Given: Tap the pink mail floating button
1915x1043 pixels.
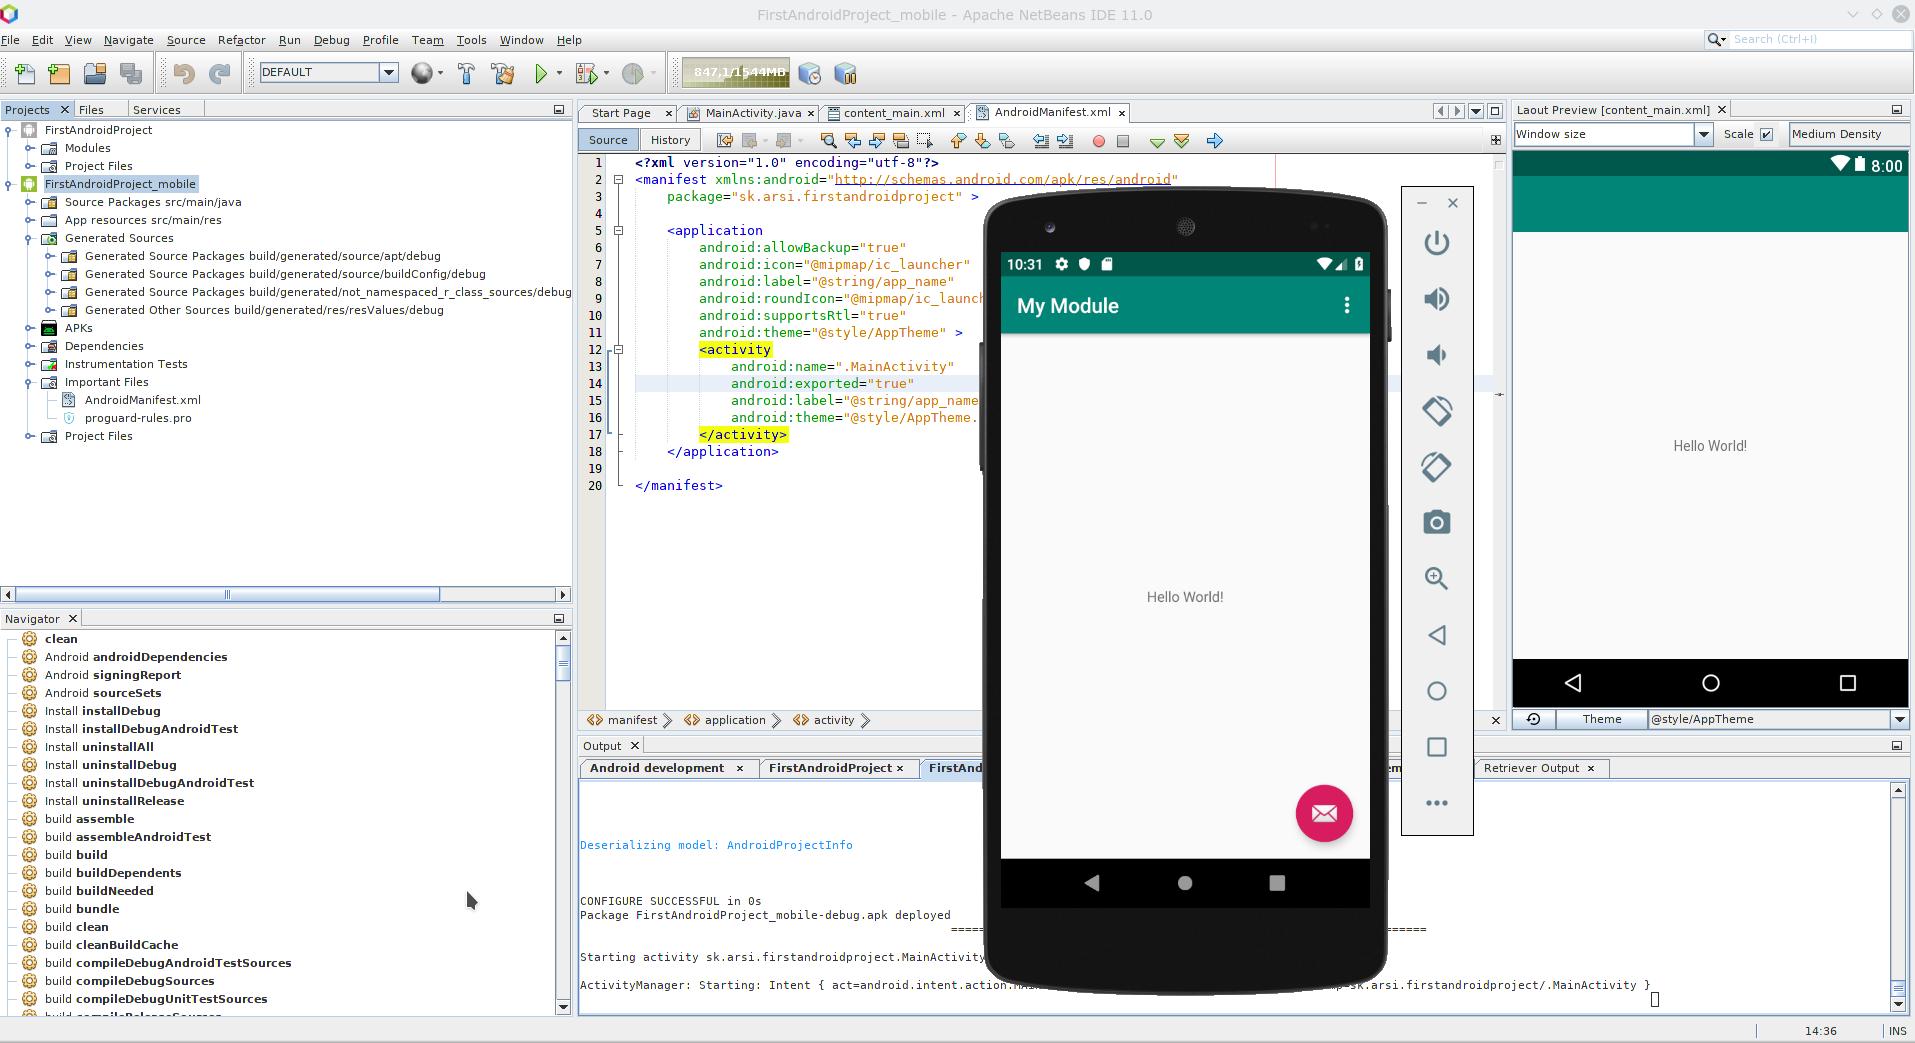Looking at the screenshot, I should point(1324,813).
